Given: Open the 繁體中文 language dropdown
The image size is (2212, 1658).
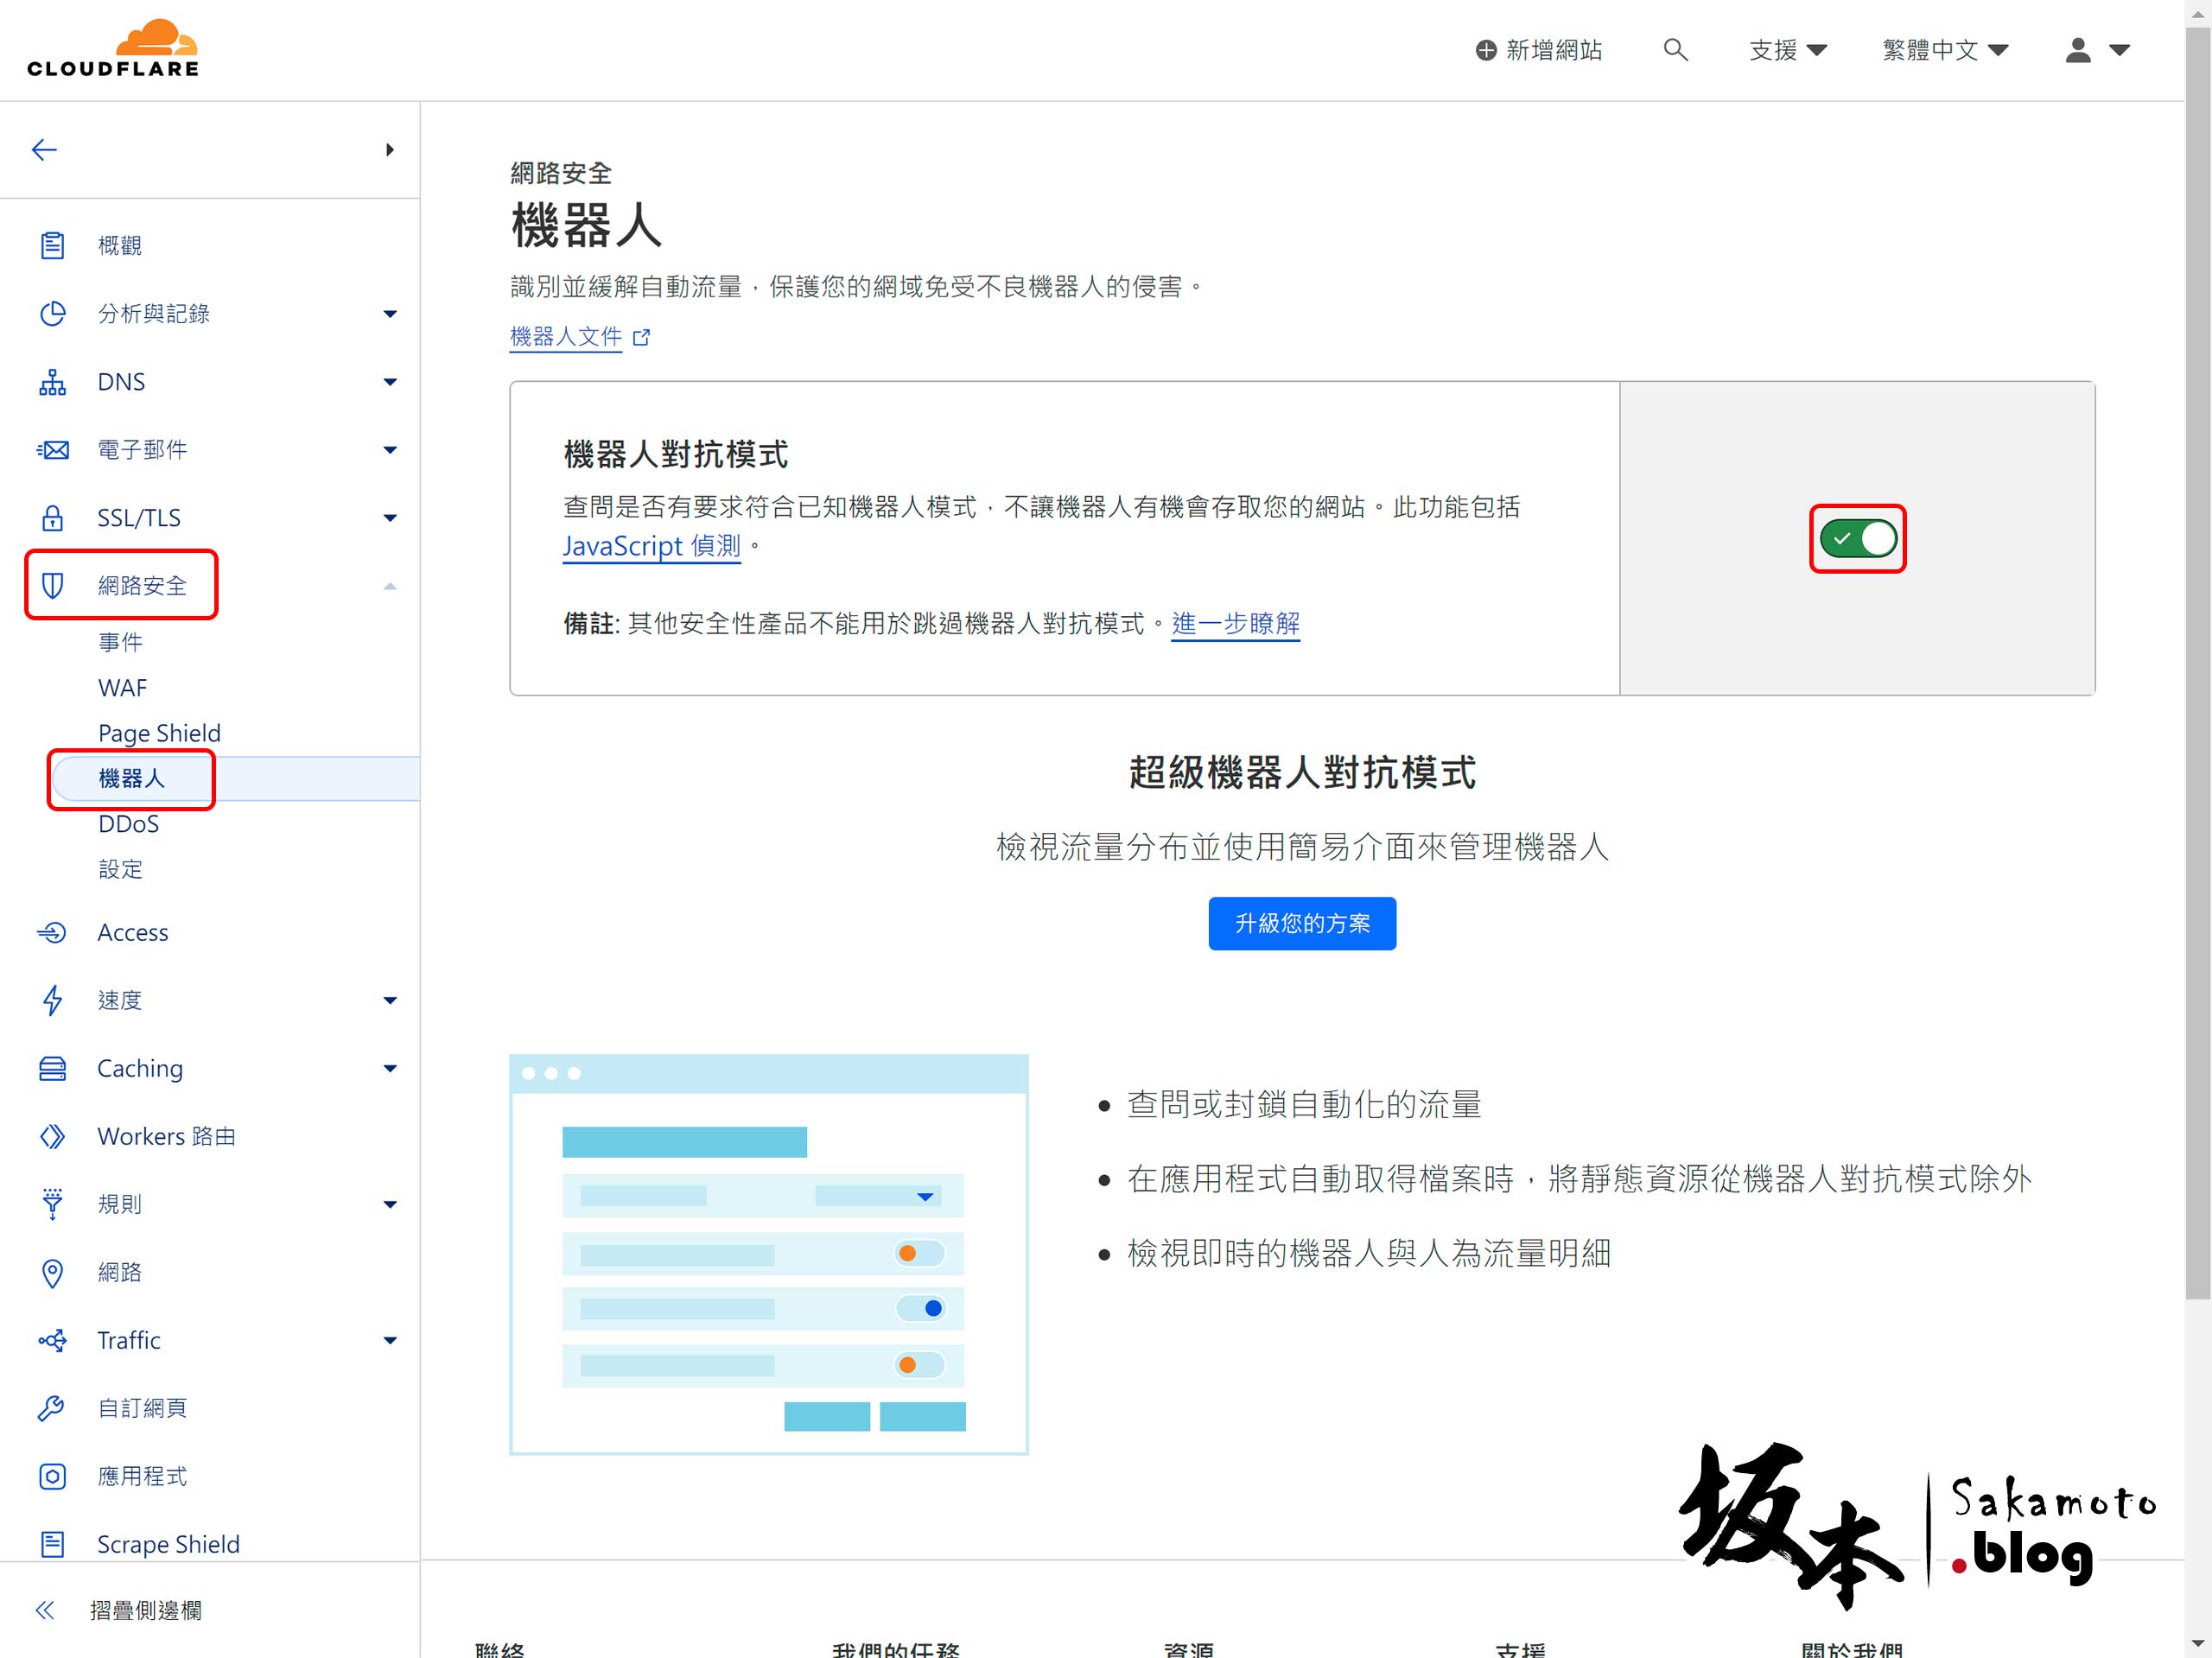Looking at the screenshot, I should (x=1945, y=50).
